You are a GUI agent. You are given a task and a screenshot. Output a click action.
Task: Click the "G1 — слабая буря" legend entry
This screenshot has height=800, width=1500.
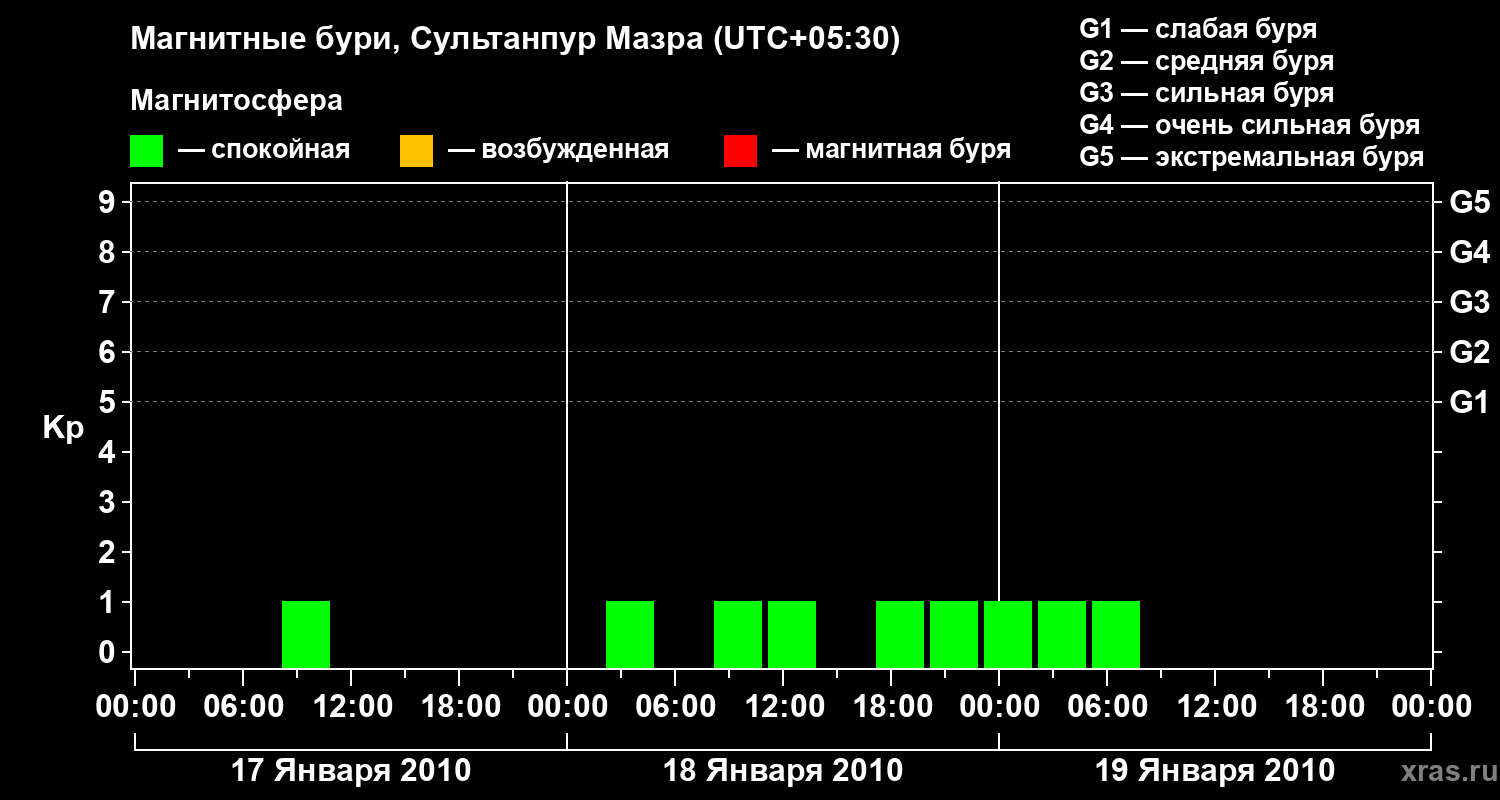tap(1198, 29)
